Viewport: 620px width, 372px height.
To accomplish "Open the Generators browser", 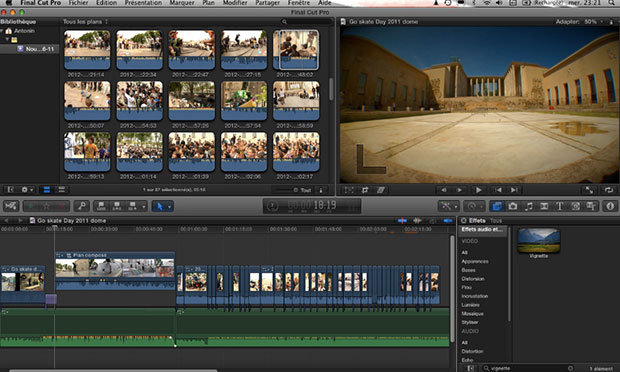I will coord(575,206).
